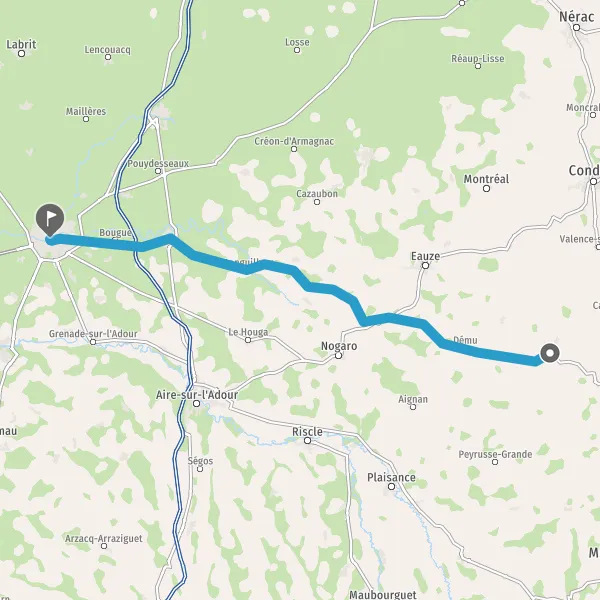600x600 pixels.
Task: Click the circular route end marker
Action: tap(550, 353)
